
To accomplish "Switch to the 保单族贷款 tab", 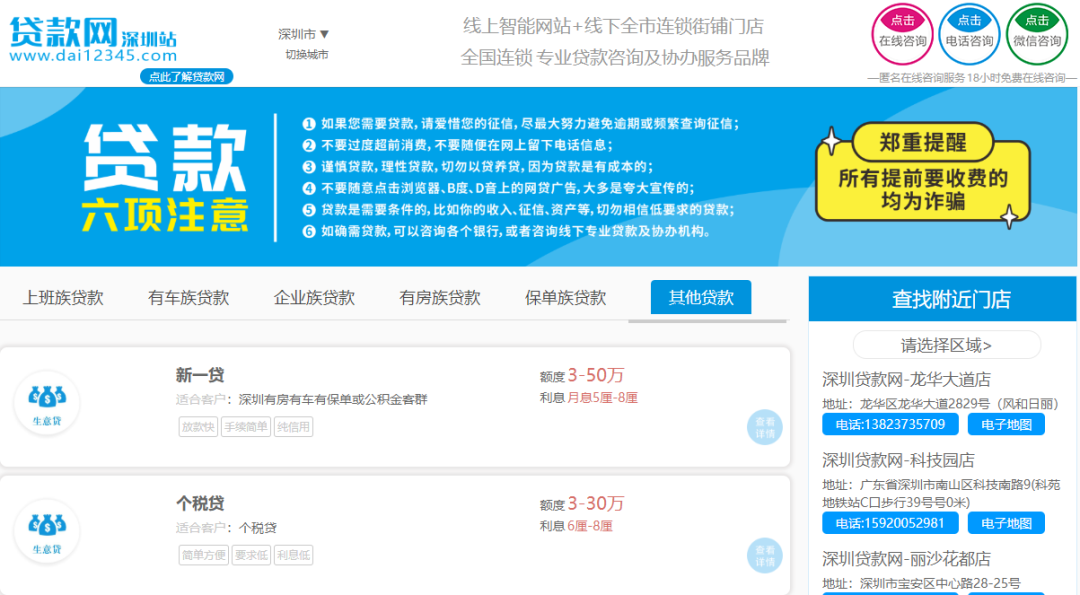I will 565,298.
